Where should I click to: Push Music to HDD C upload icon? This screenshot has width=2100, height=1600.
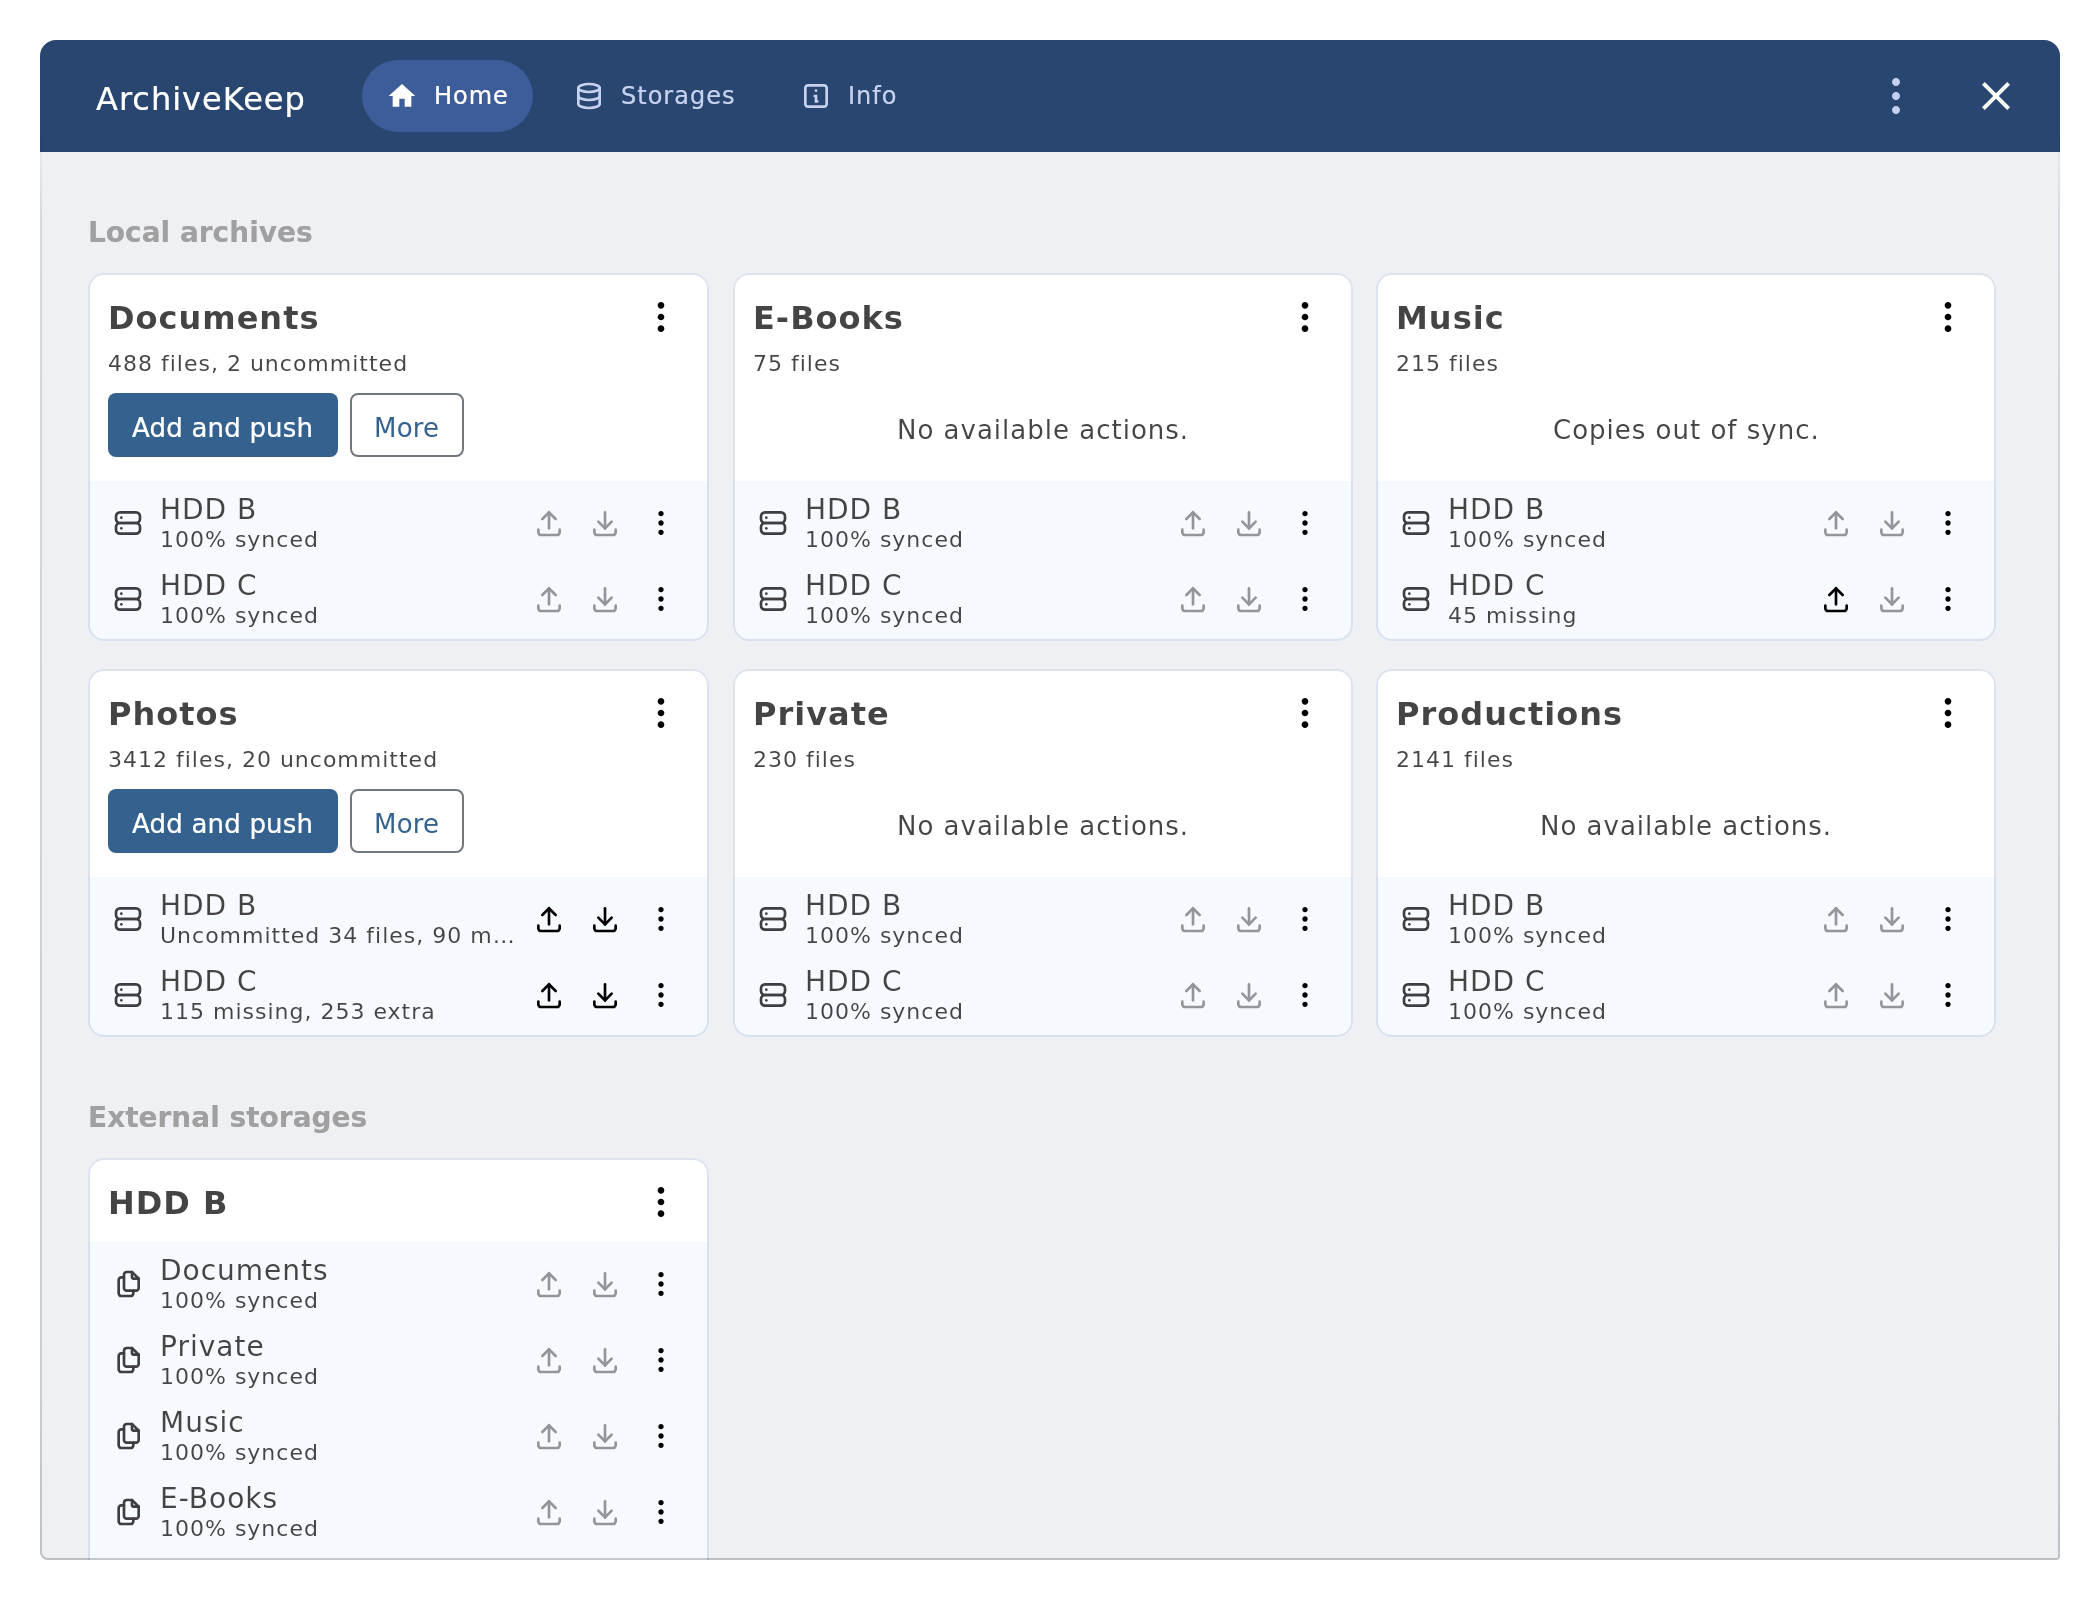pos(1835,599)
